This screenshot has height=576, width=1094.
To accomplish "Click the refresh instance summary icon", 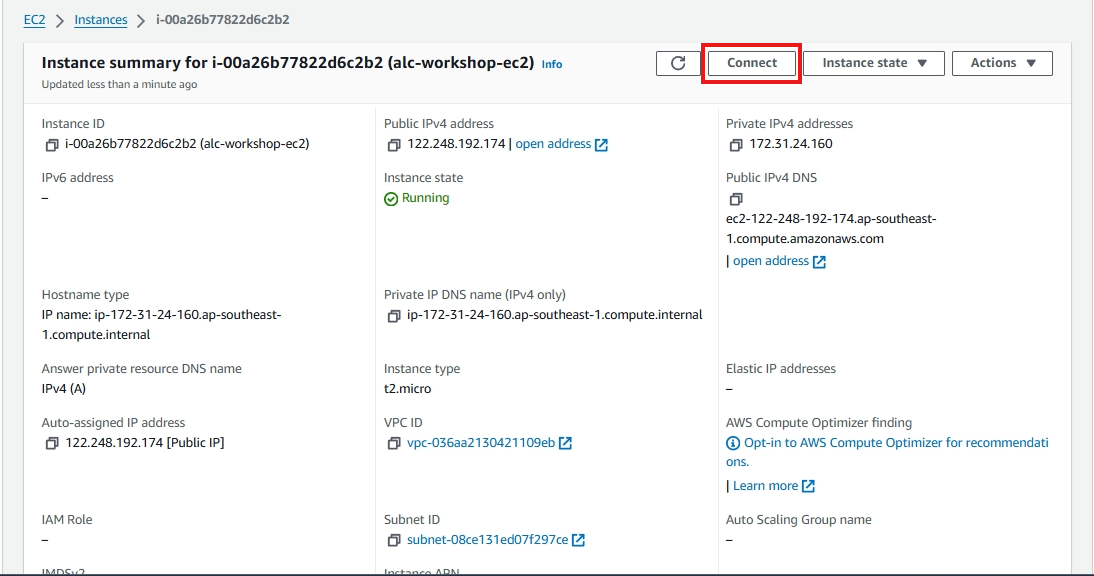I will coord(678,63).
